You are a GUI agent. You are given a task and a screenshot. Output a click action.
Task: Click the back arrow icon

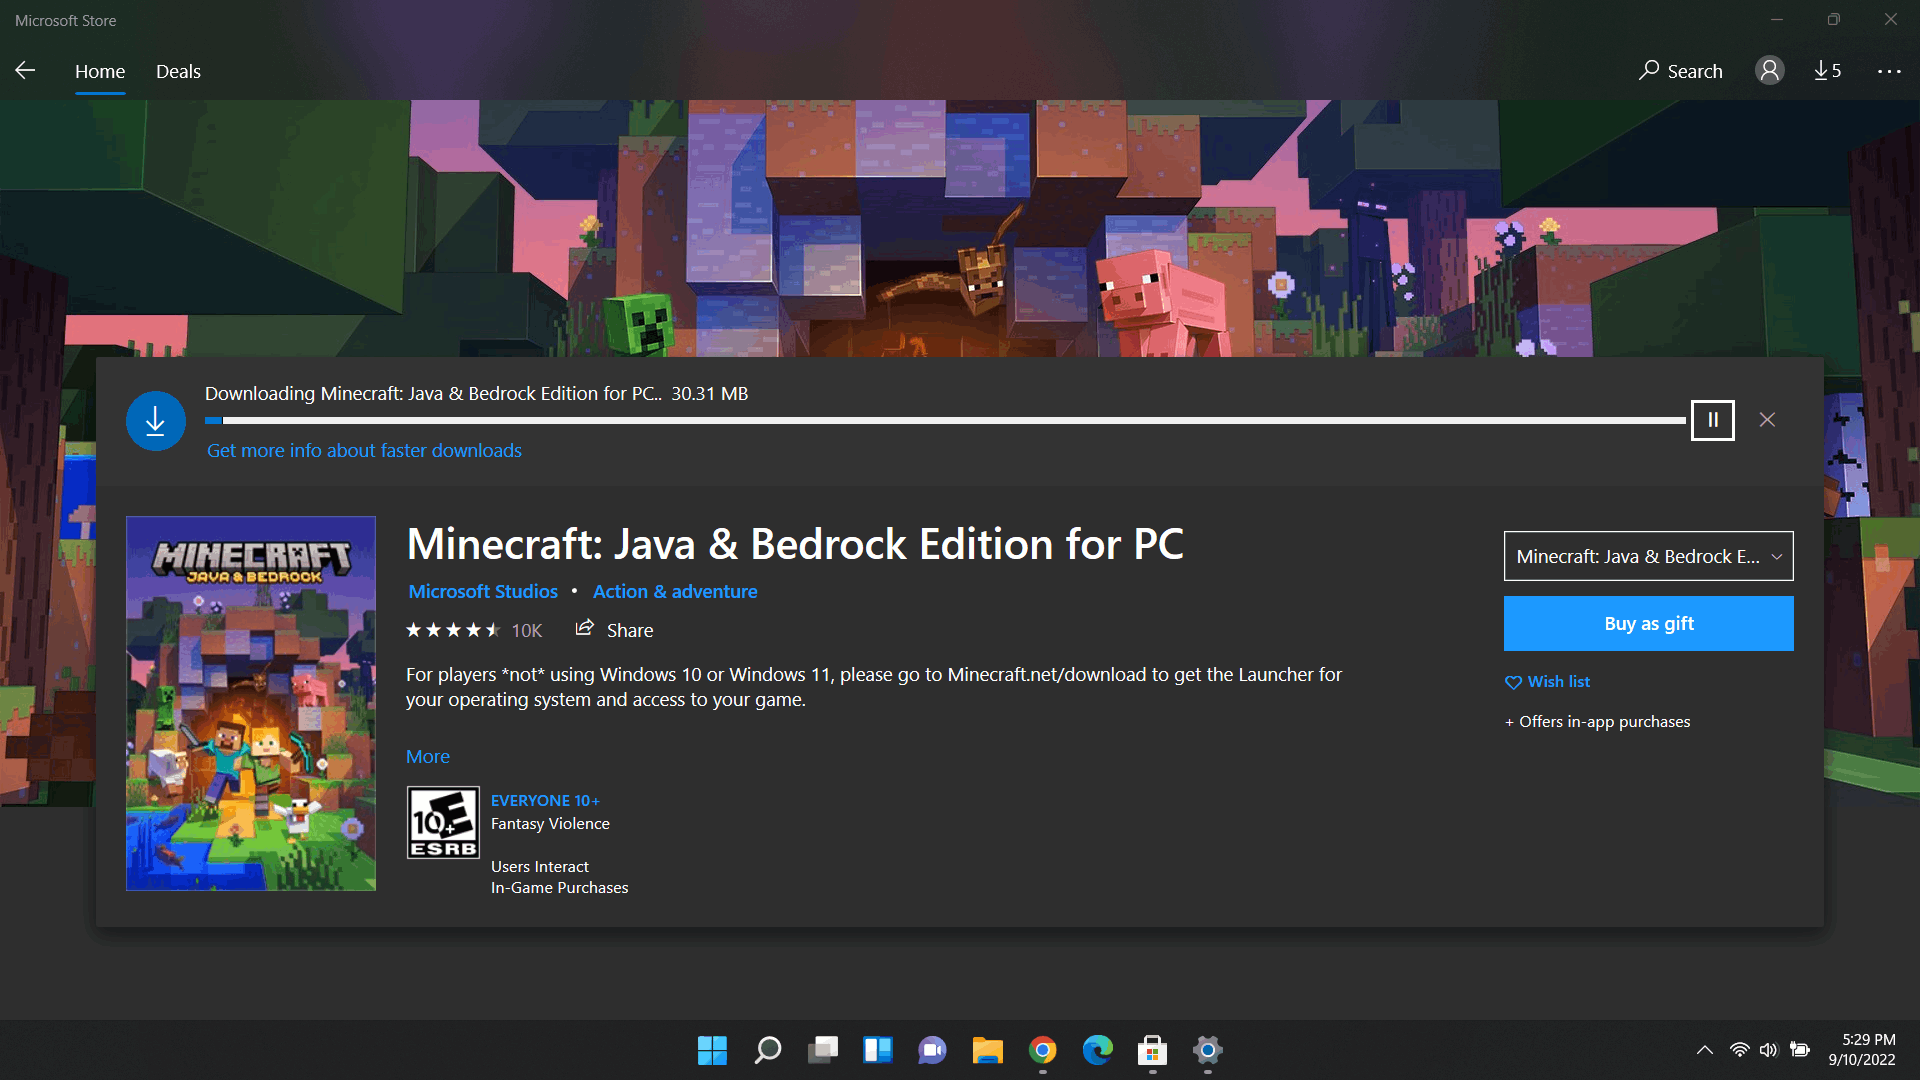[x=26, y=70]
